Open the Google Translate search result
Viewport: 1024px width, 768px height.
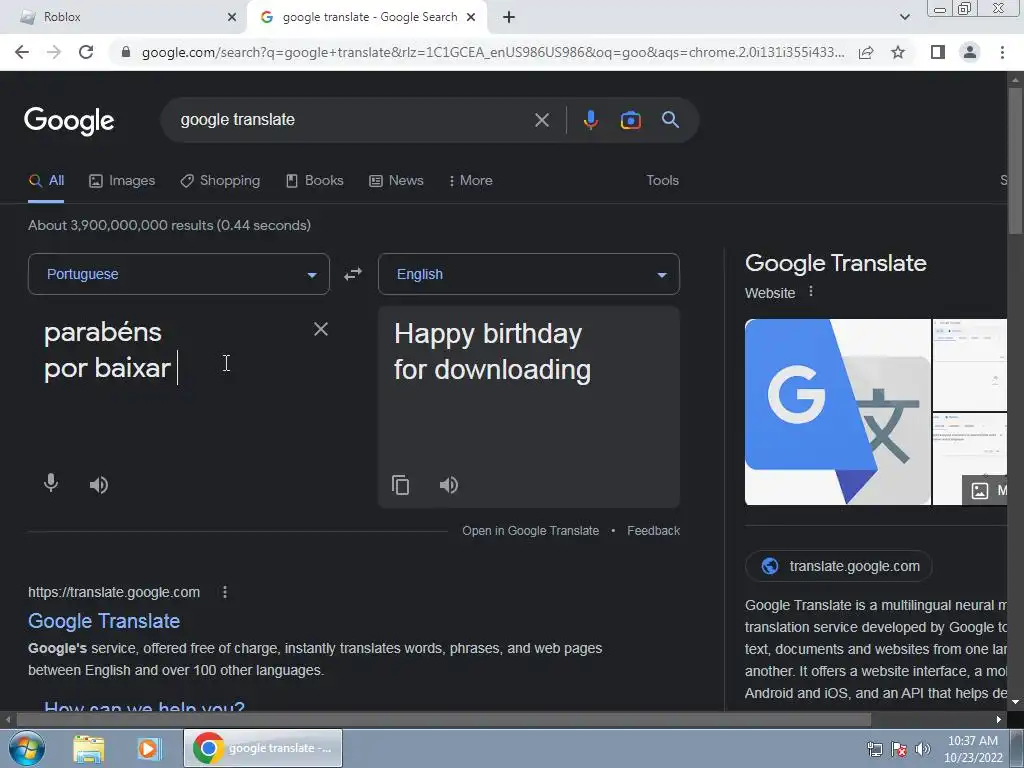click(104, 620)
